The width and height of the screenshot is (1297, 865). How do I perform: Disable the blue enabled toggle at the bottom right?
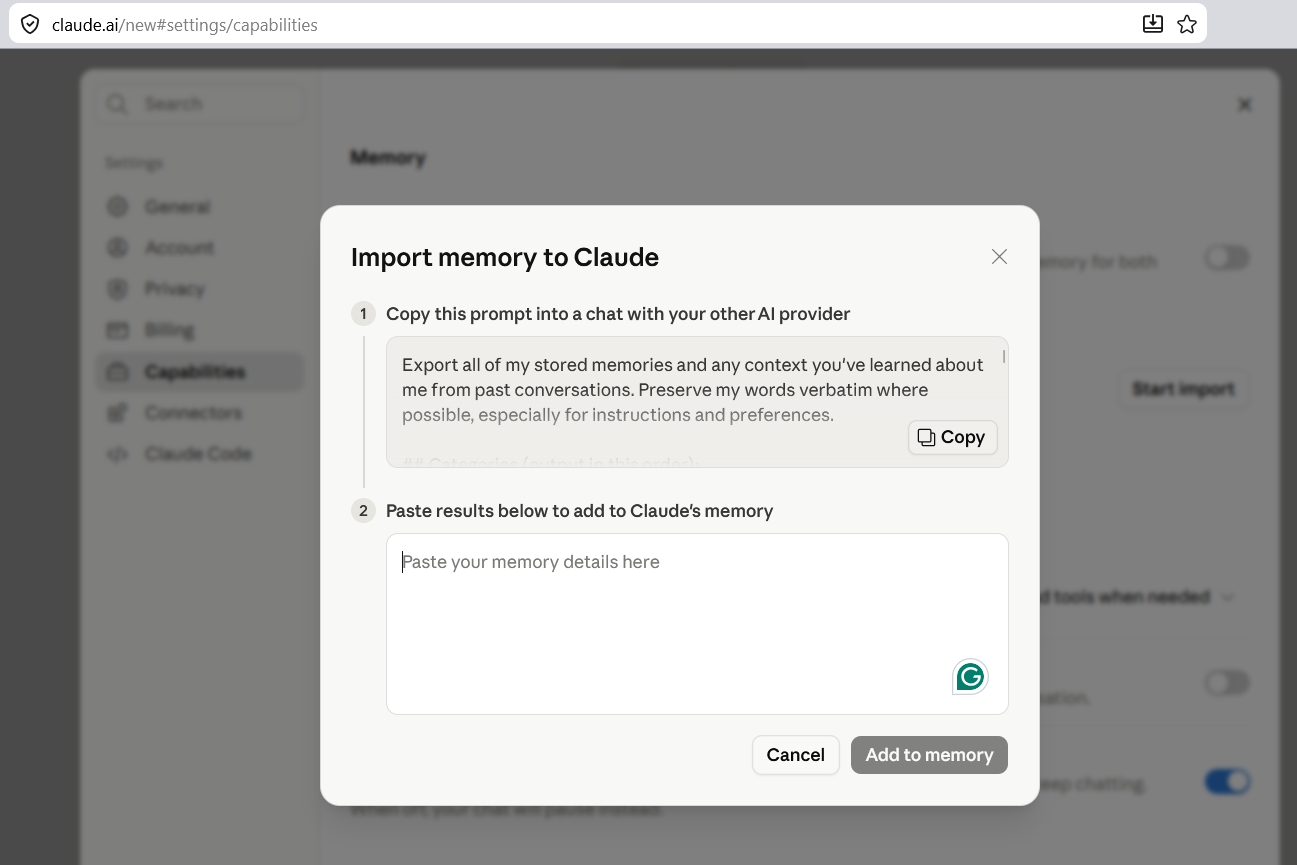(x=1227, y=781)
